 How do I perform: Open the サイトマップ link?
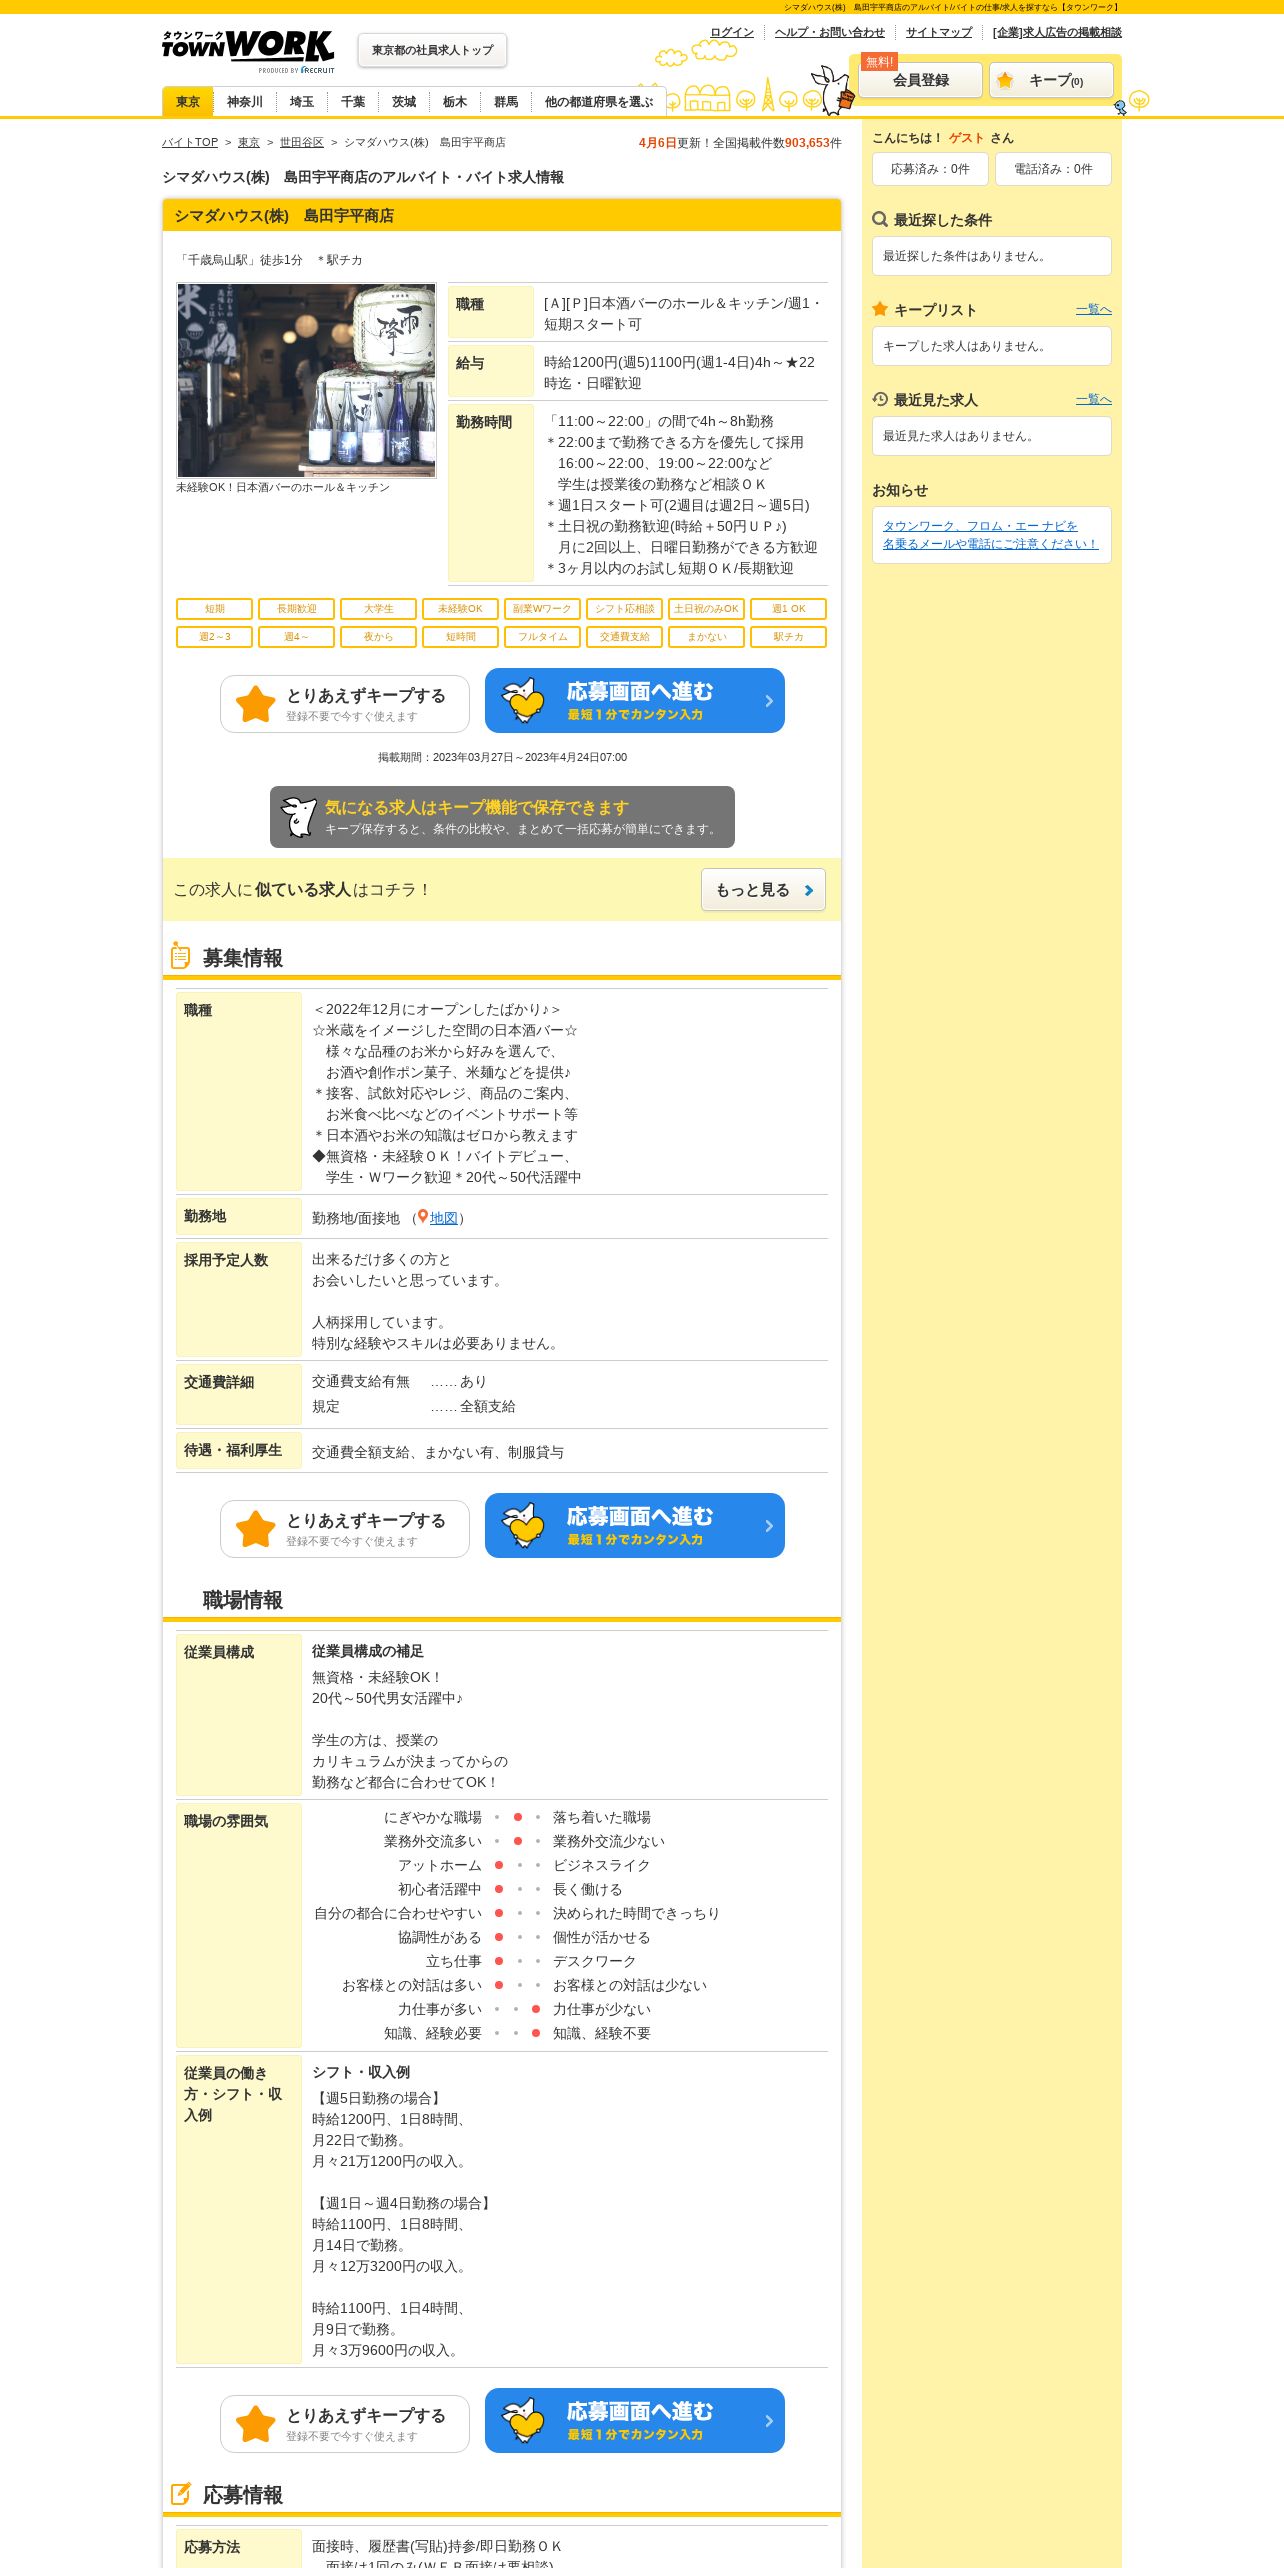coord(939,32)
